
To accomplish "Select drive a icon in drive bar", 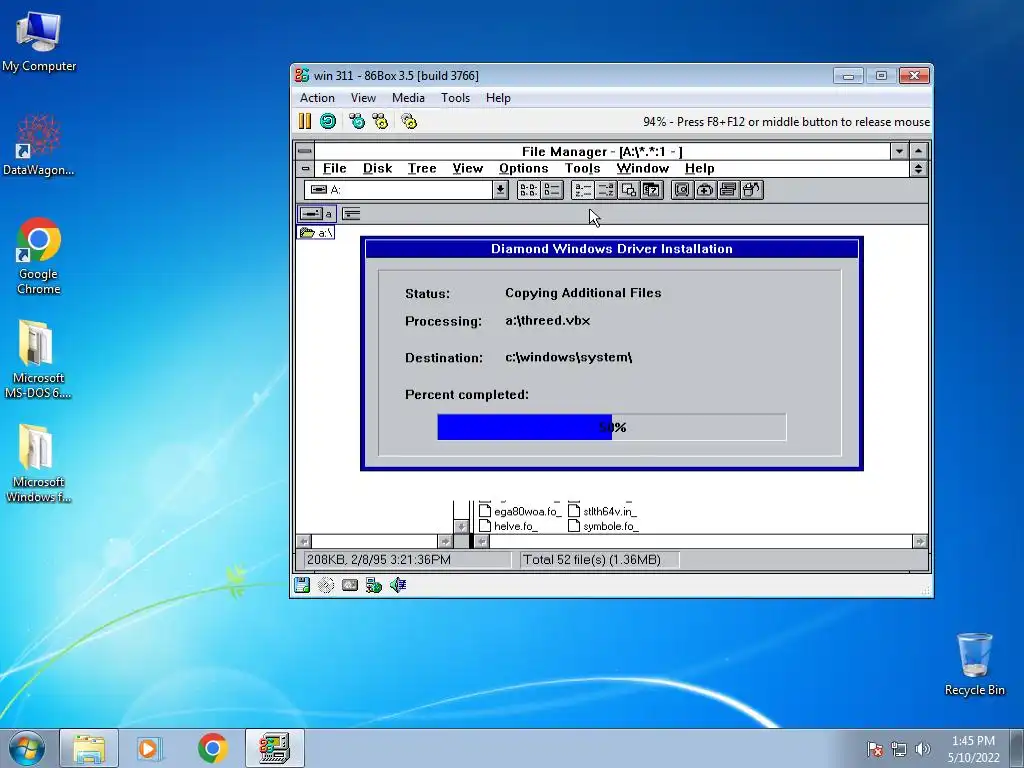I will click(317, 214).
